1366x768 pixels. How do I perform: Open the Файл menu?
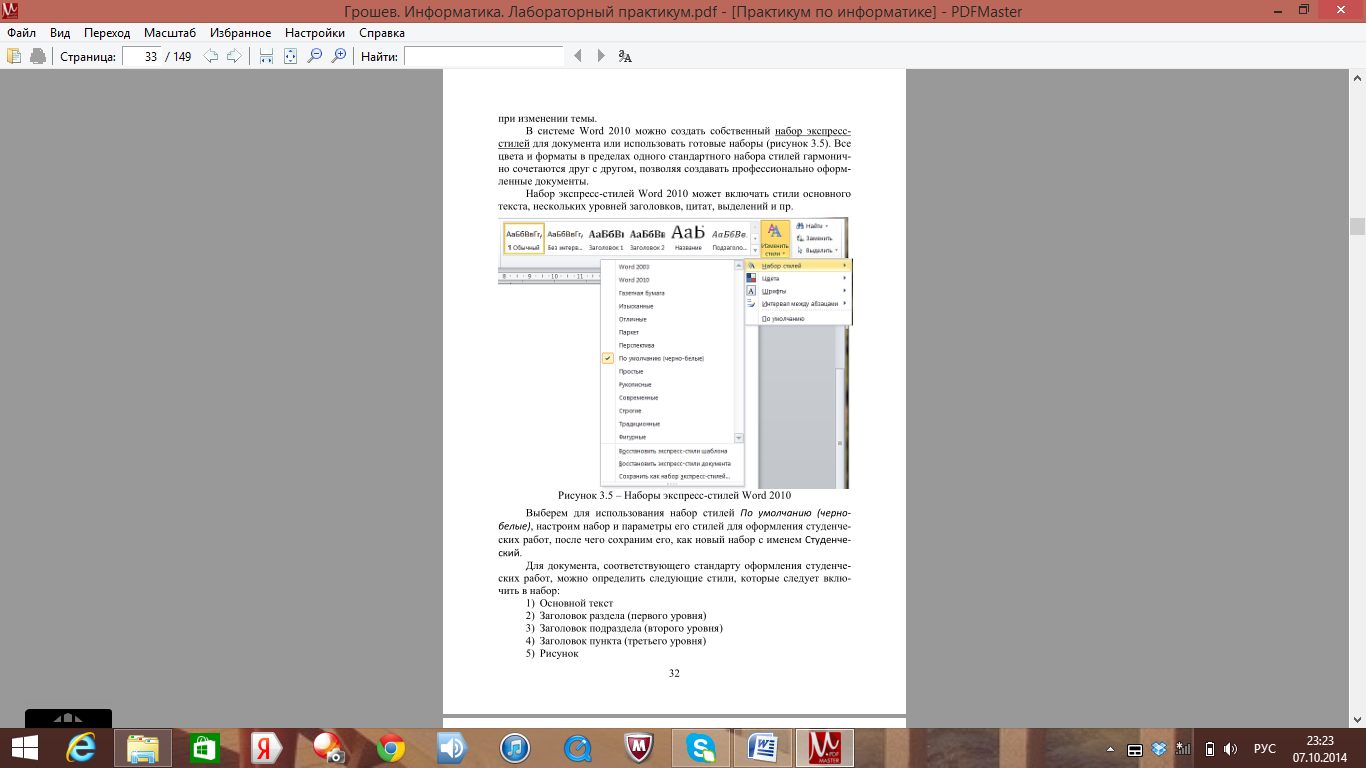tap(21, 33)
